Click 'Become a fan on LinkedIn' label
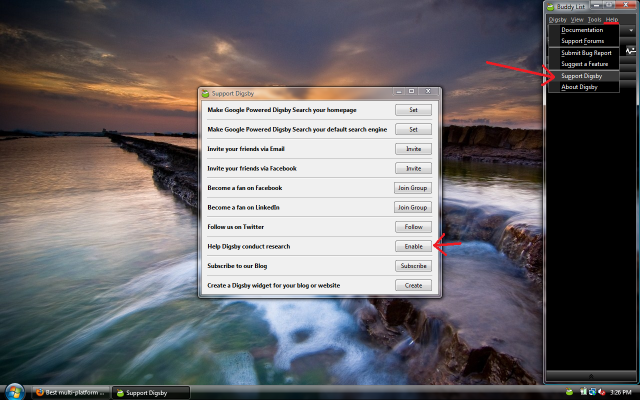Image resolution: width=640 pixels, height=400 pixels. [243, 207]
